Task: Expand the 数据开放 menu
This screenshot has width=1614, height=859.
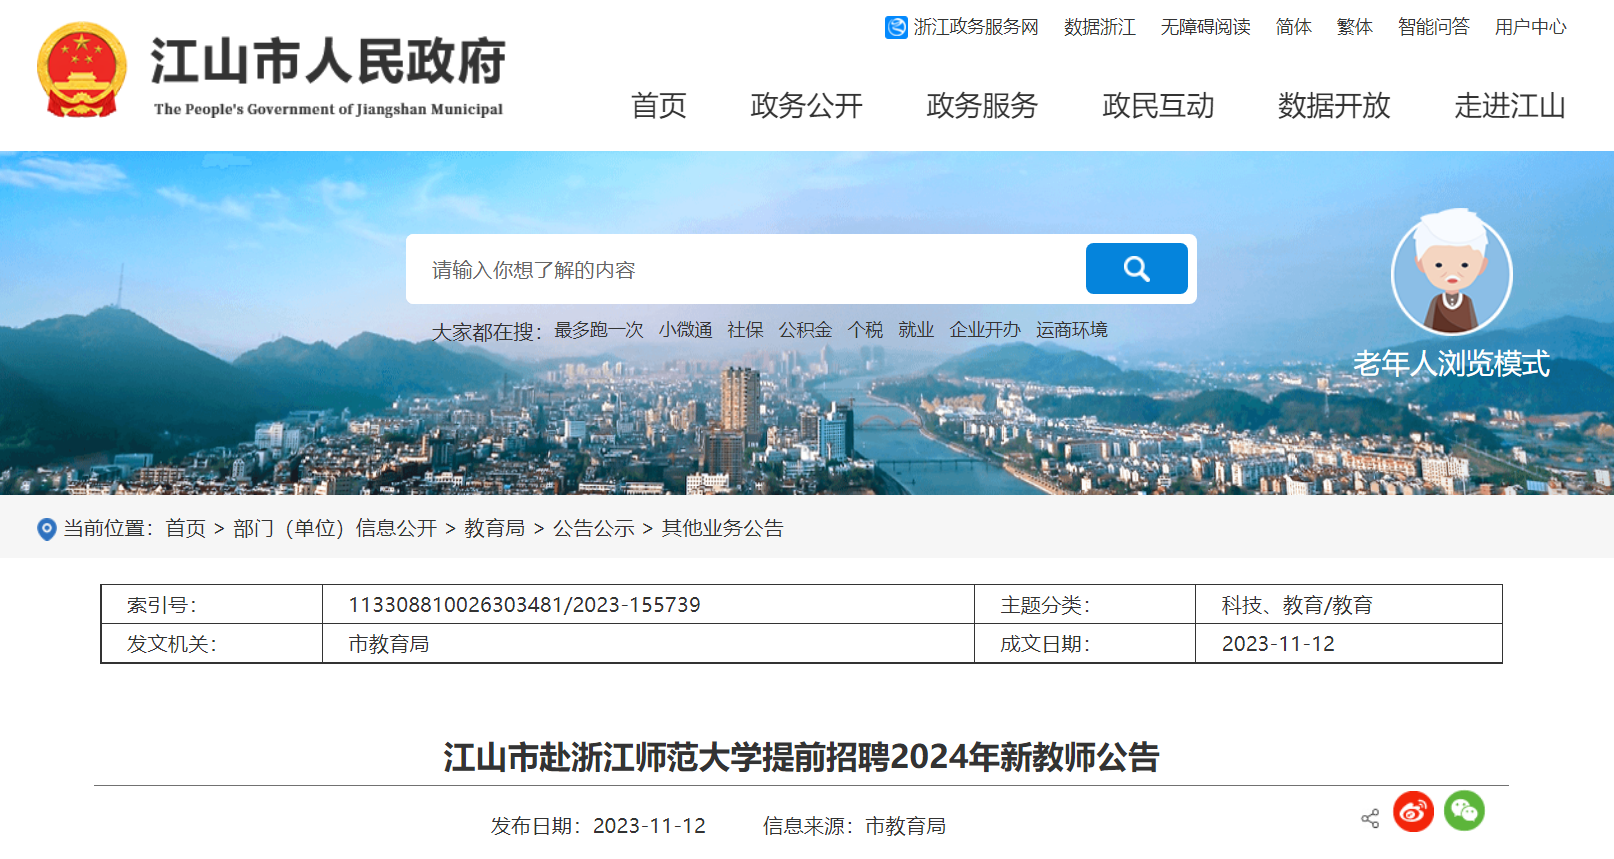Action: [x=1334, y=106]
